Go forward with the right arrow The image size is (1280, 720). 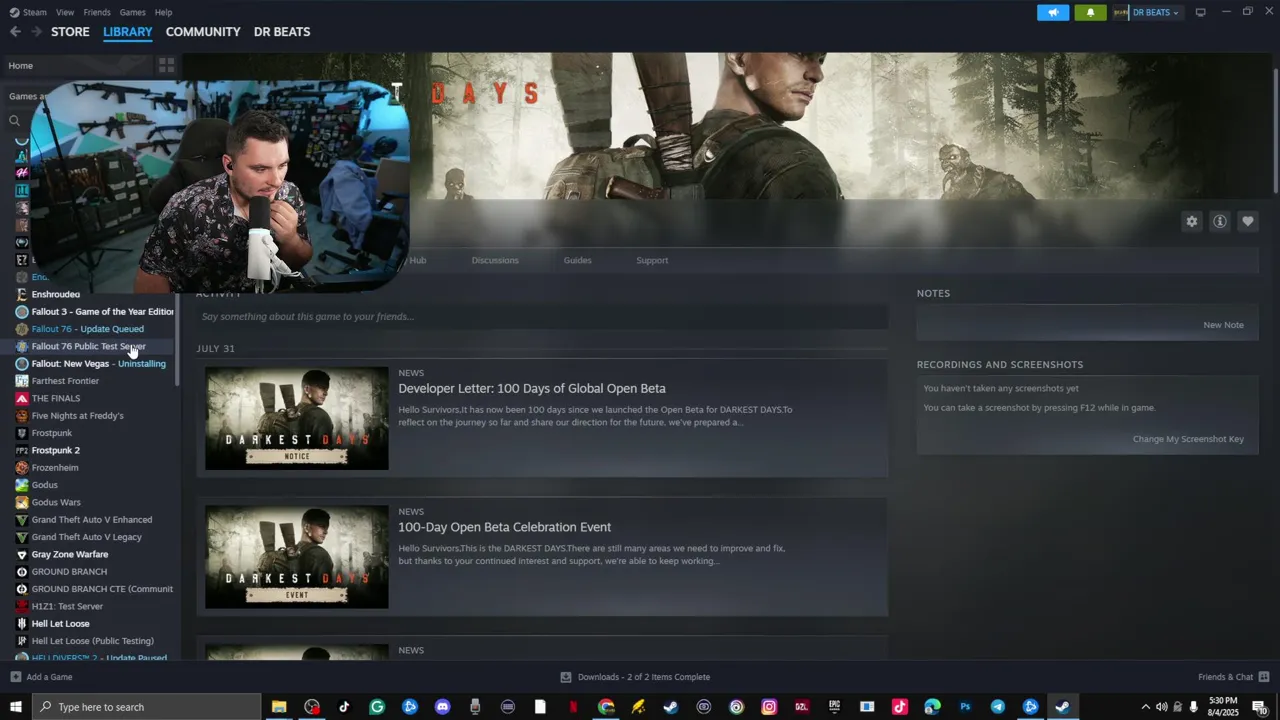point(36,32)
